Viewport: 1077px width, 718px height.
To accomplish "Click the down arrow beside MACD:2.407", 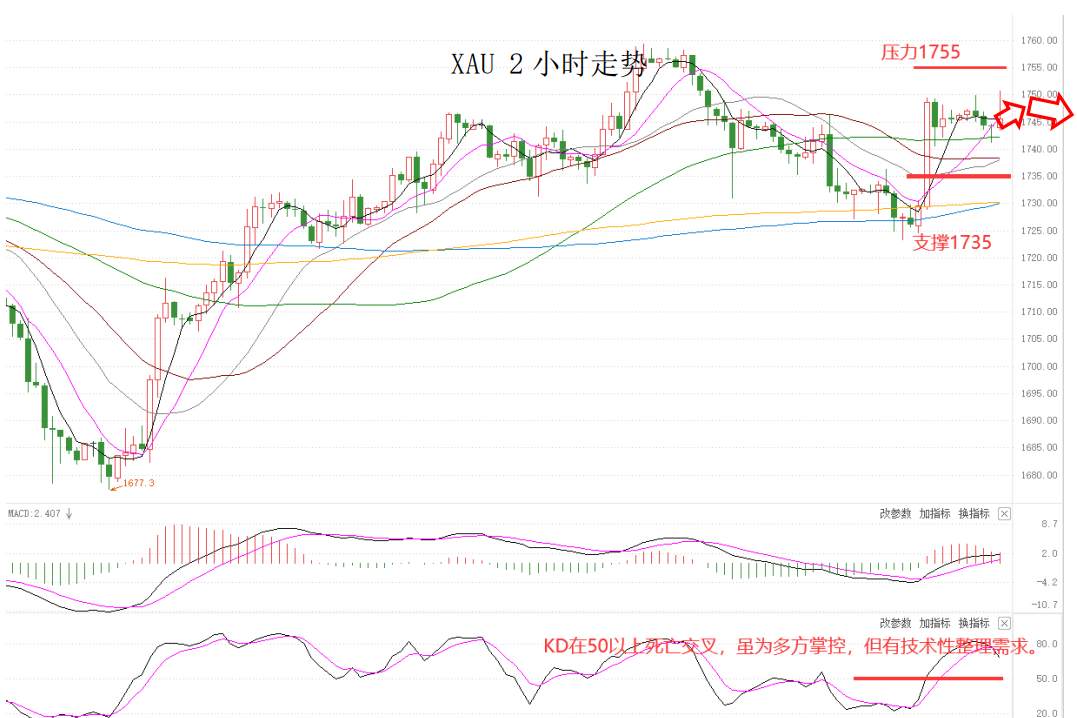I will [69, 513].
